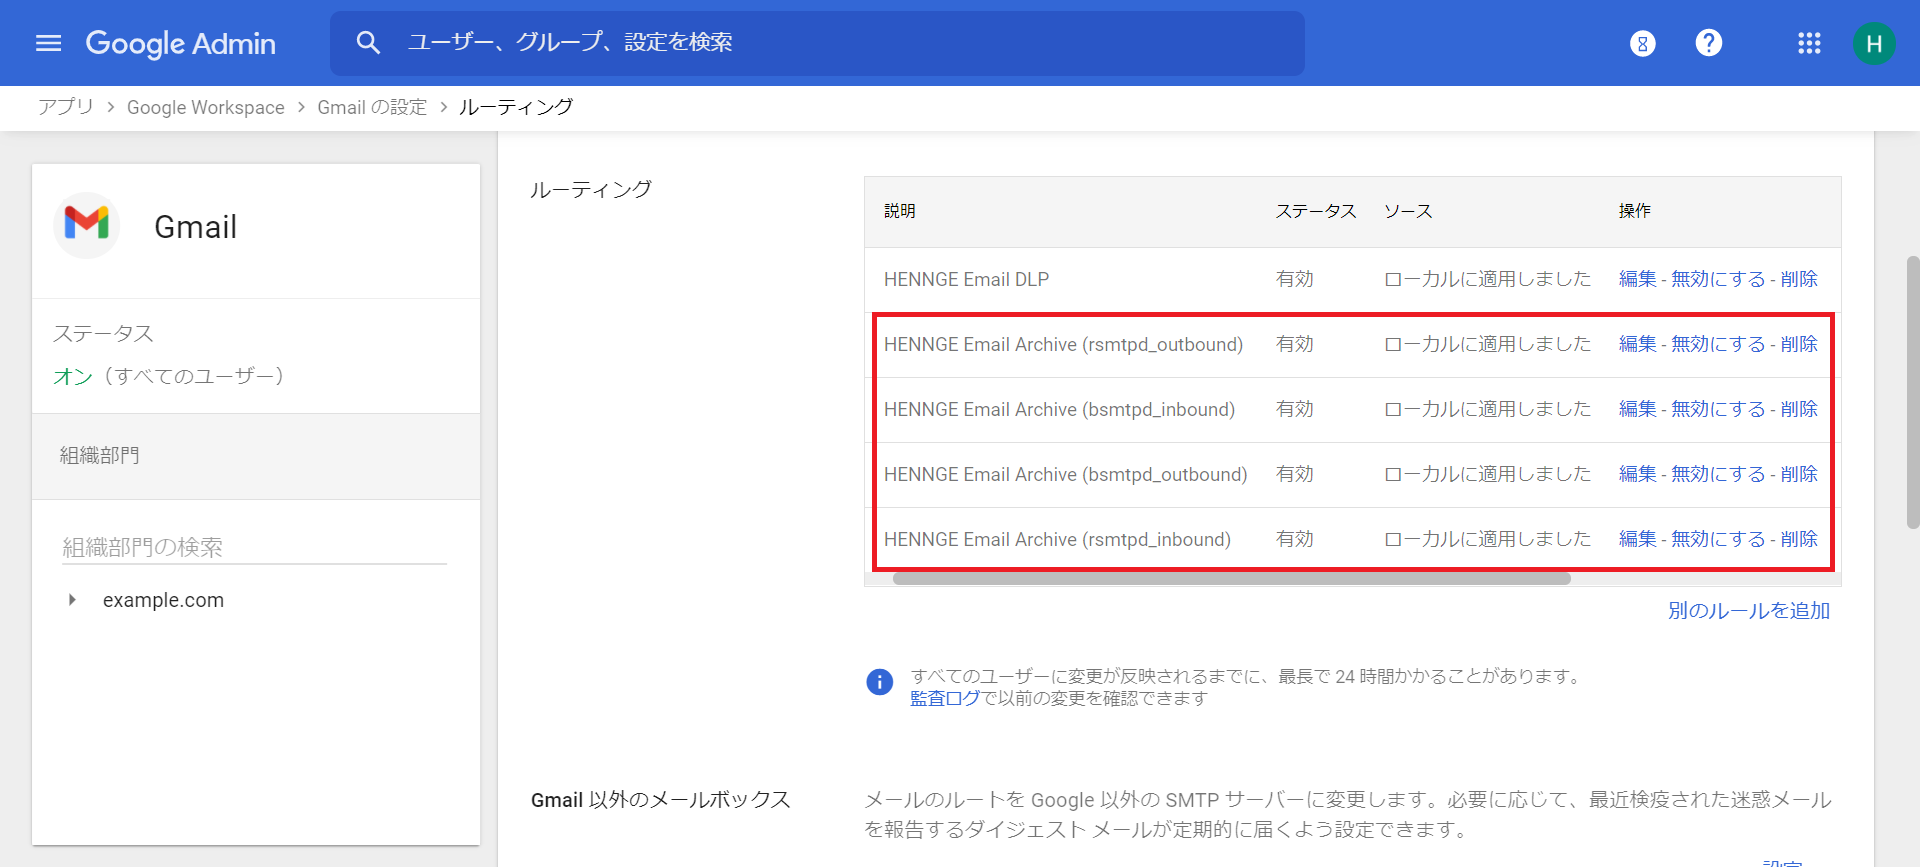The width and height of the screenshot is (1920, 867).
Task: Edit the bsmtpd_inbound archive rule
Action: [1637, 409]
